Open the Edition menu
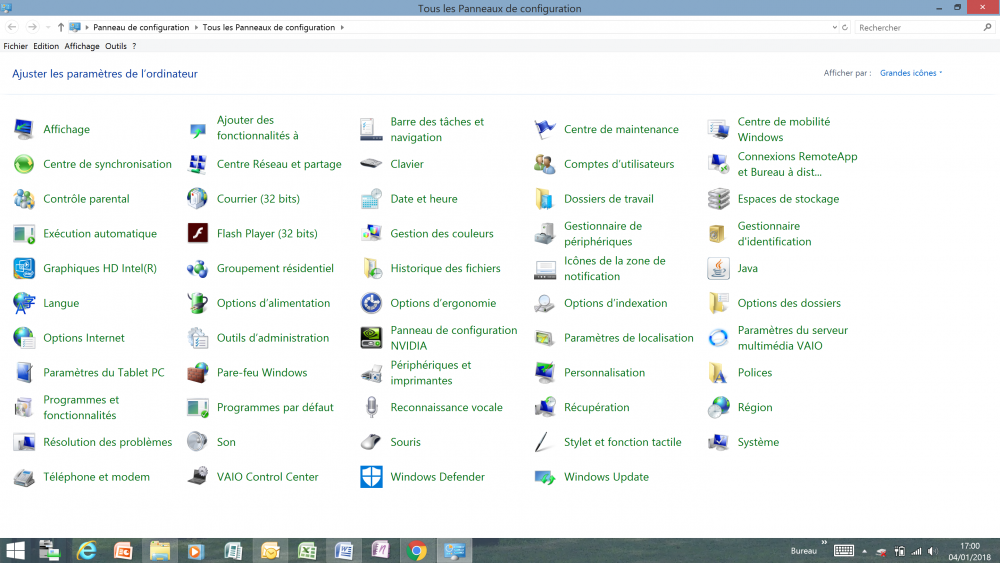The height and width of the screenshot is (563, 1000). (46, 46)
